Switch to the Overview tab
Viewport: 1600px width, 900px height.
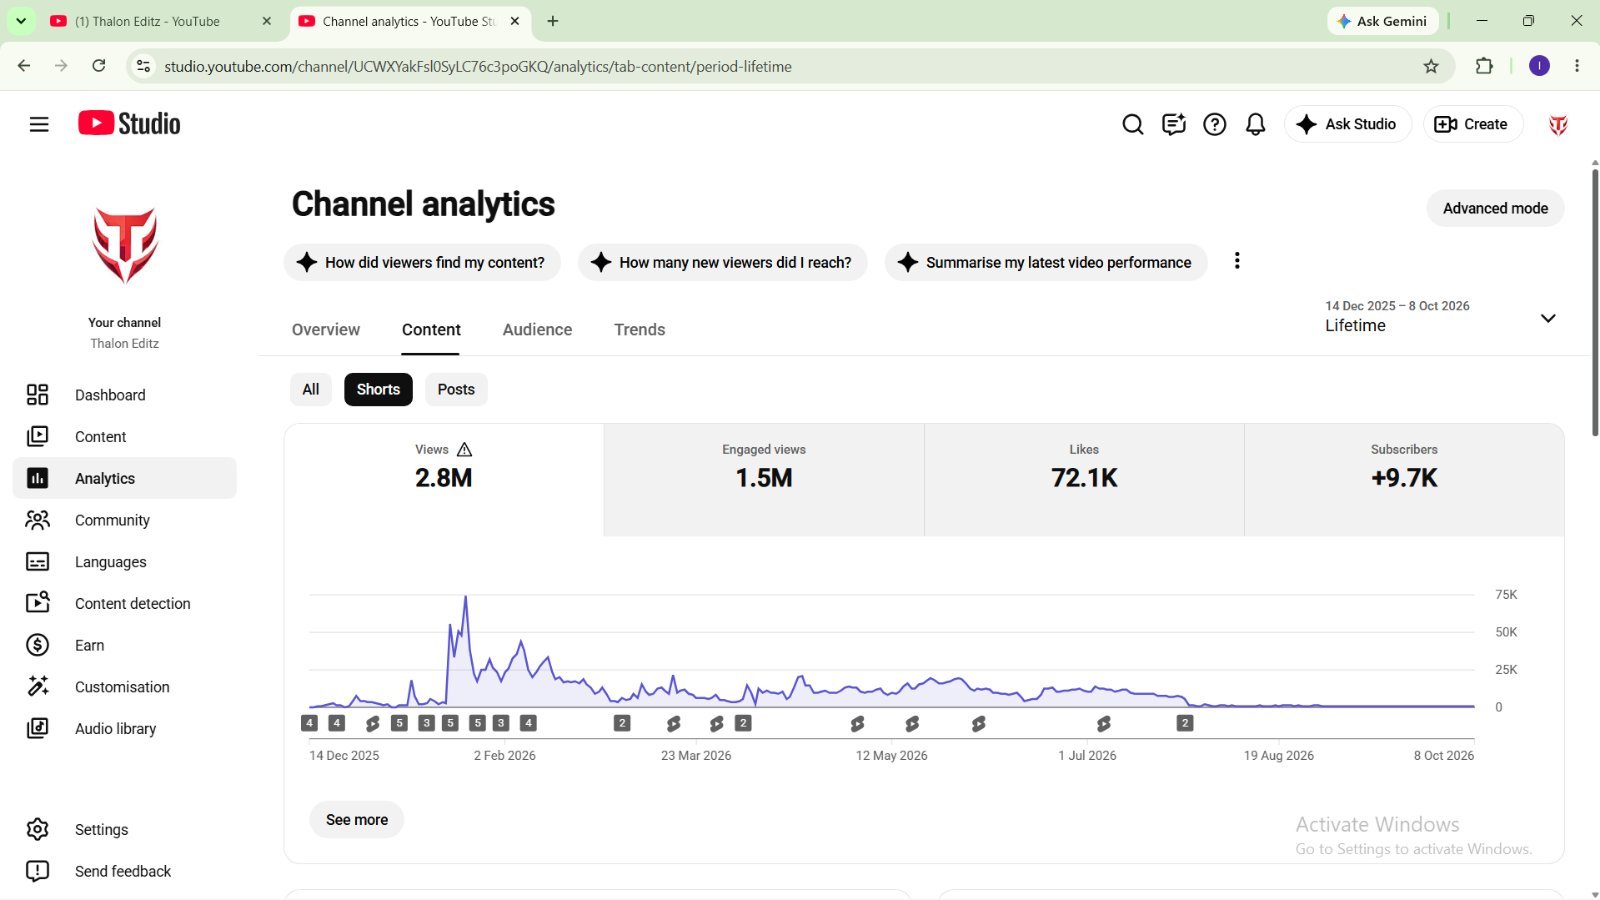click(x=326, y=330)
